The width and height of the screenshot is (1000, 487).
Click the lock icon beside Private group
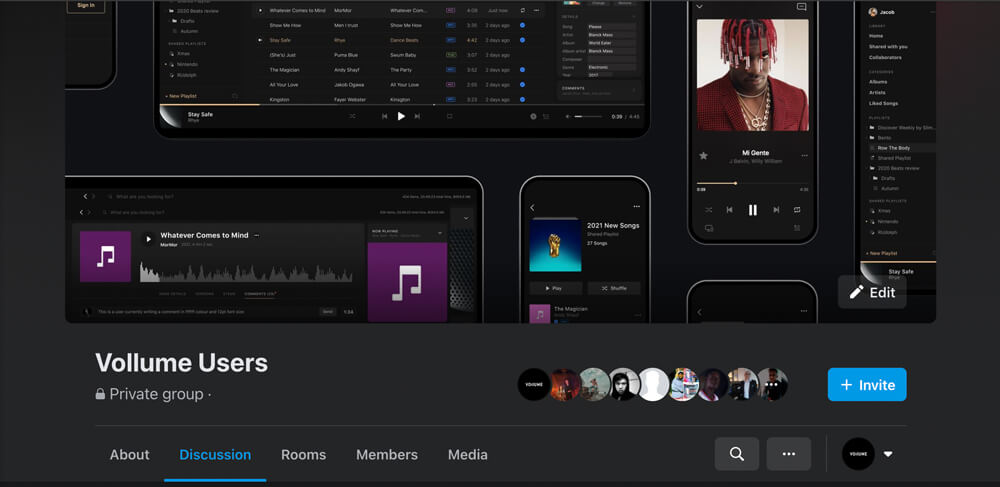point(100,394)
